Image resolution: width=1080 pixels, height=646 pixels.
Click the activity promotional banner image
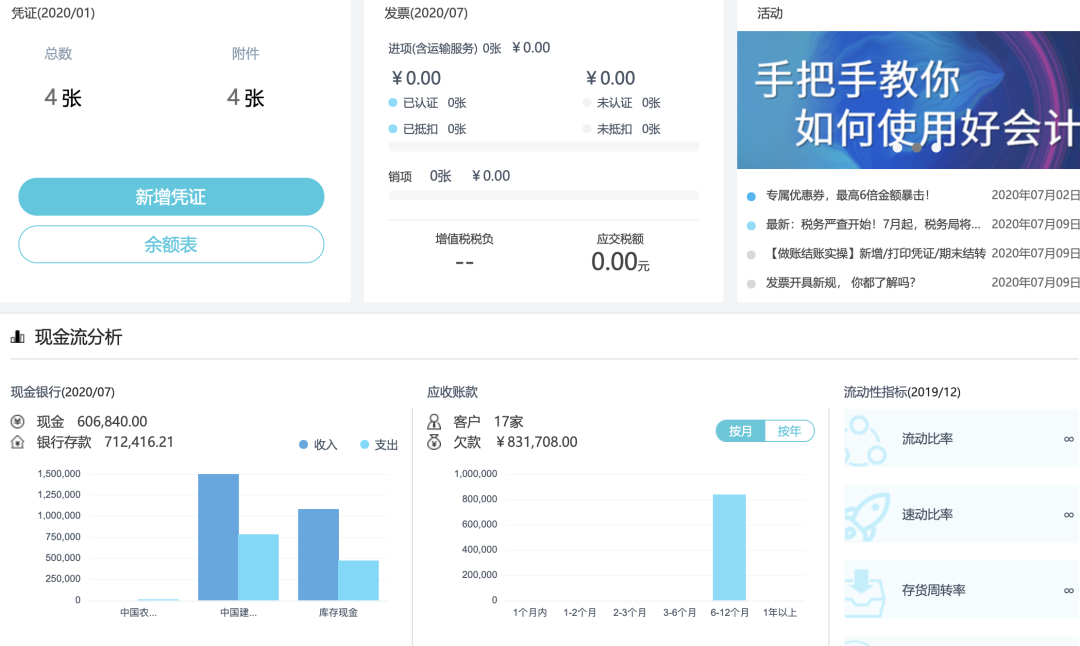click(908, 100)
